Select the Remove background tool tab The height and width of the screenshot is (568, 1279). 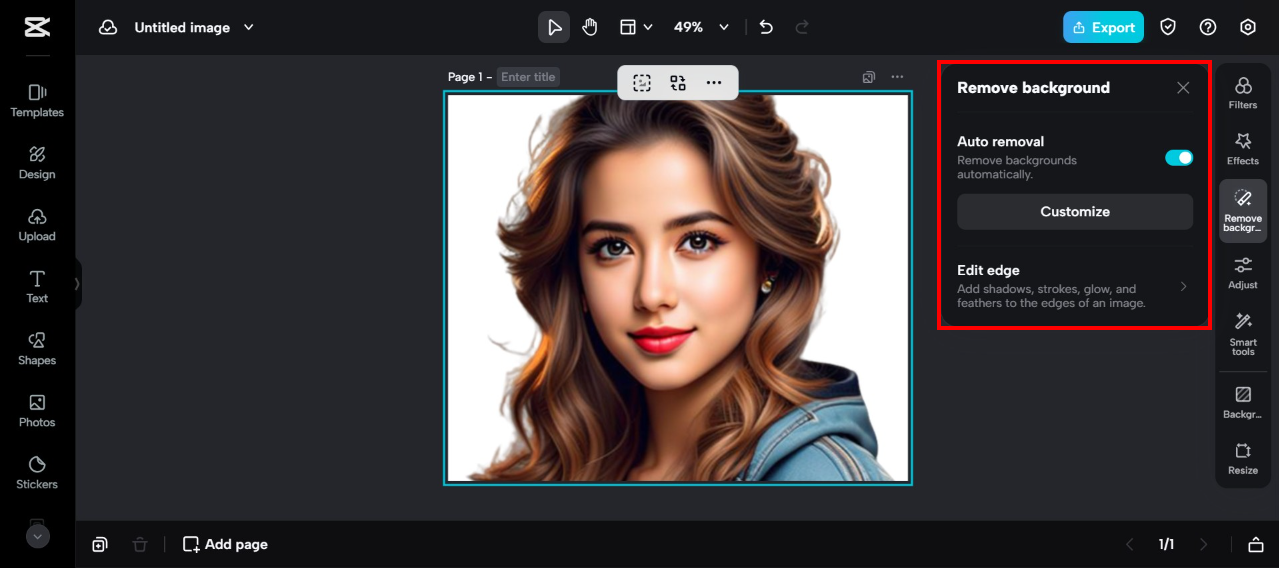(x=1243, y=211)
